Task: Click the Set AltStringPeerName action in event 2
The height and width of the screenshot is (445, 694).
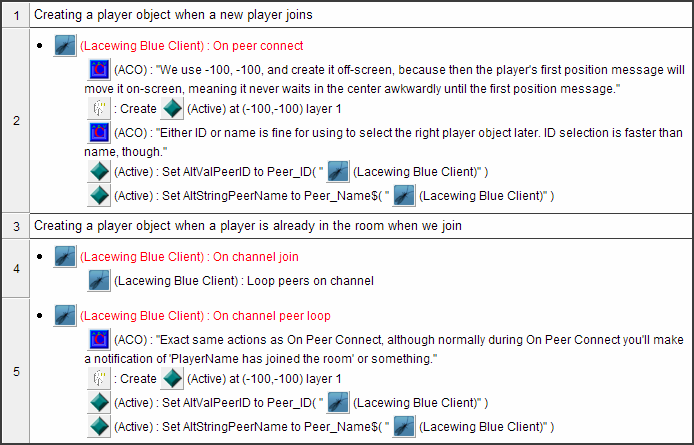Action: (320, 195)
